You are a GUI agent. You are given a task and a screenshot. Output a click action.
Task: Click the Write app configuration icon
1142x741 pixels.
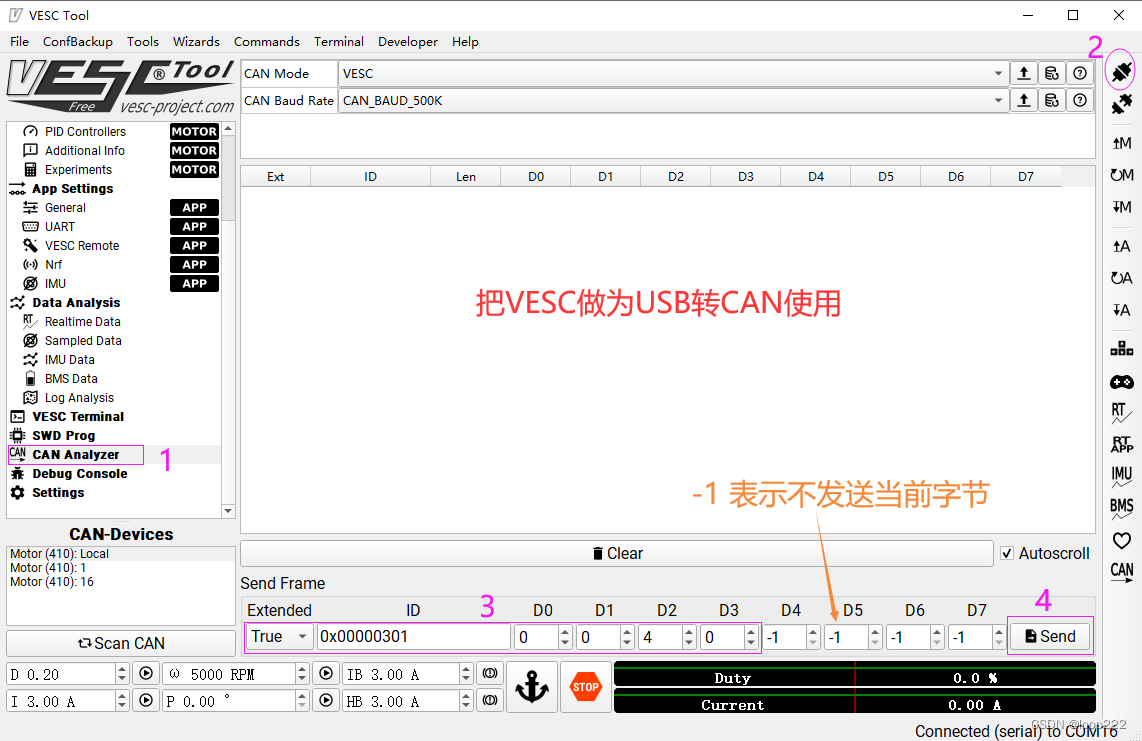point(1122,310)
